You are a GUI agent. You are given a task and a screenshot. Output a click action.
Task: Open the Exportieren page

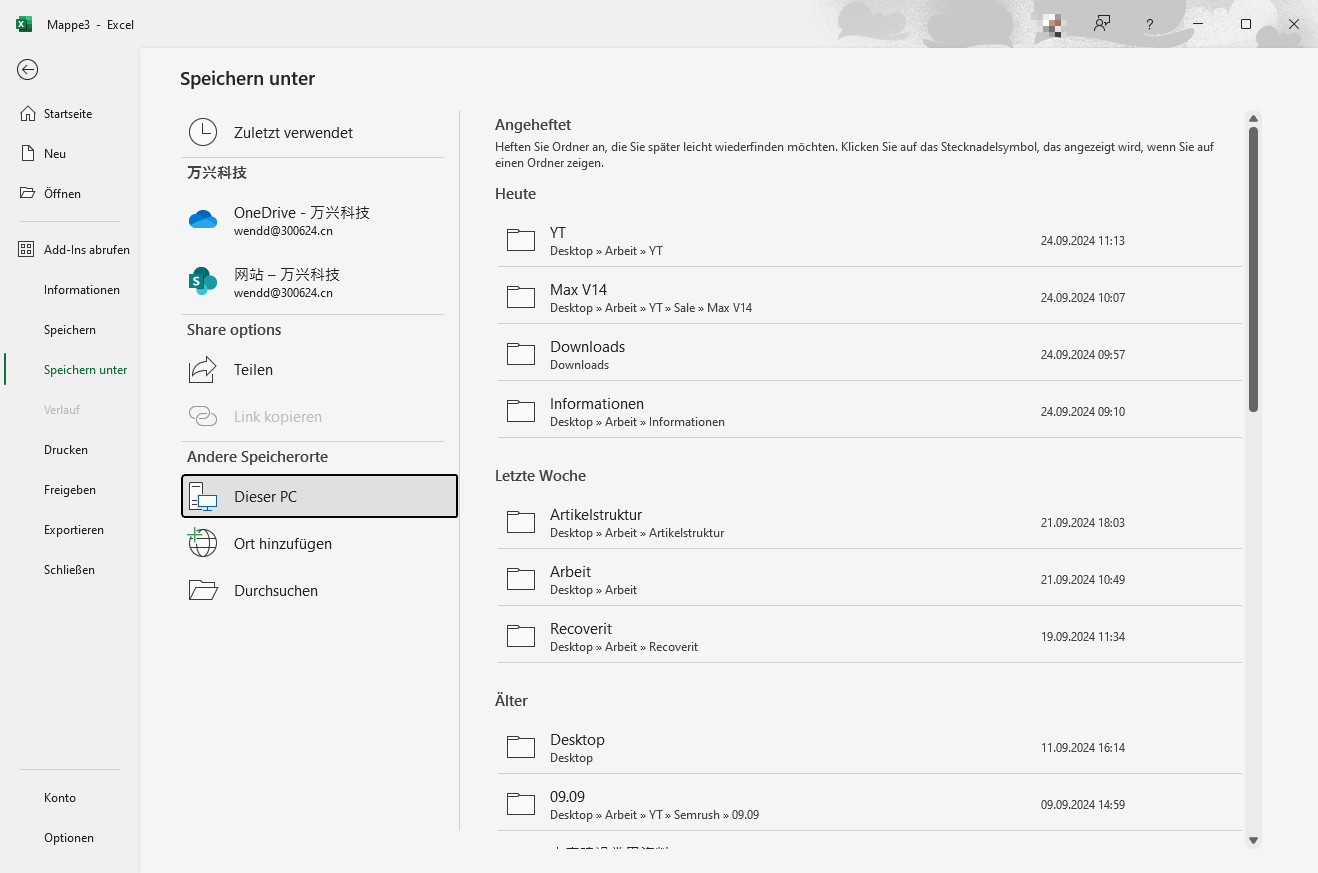(x=74, y=530)
